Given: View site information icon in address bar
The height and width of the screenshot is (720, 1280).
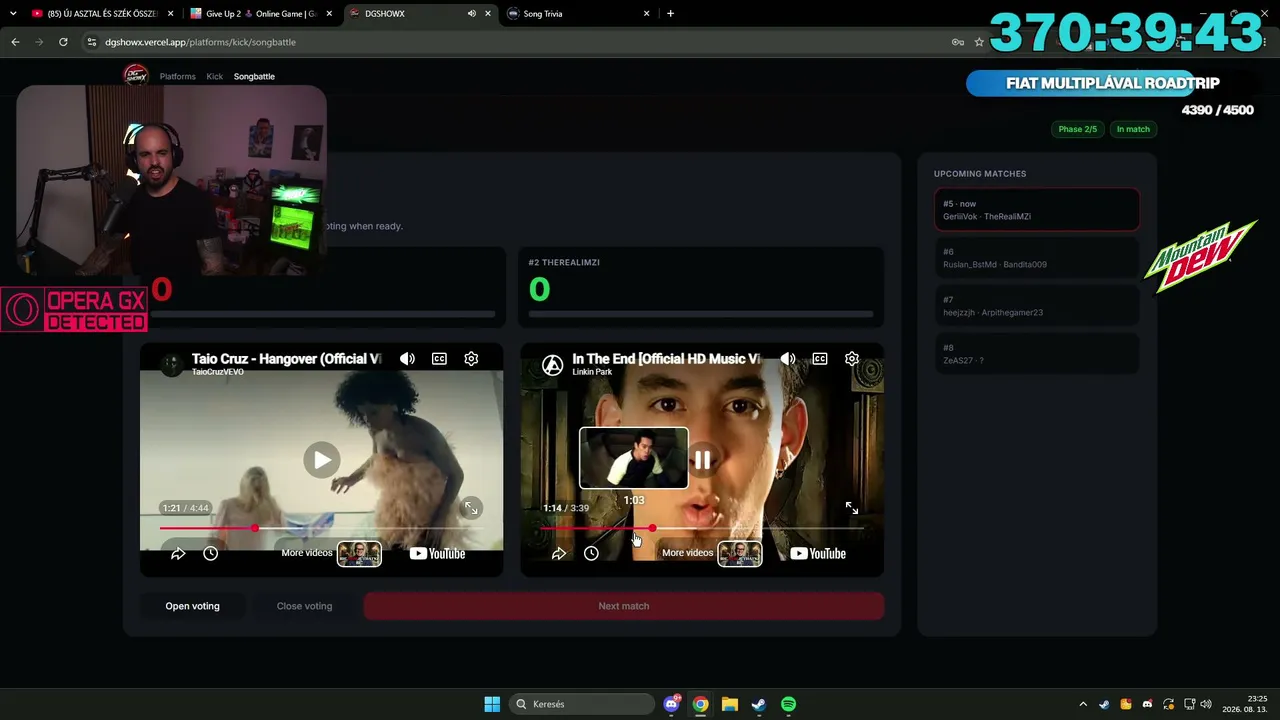Looking at the screenshot, I should pos(92,42).
